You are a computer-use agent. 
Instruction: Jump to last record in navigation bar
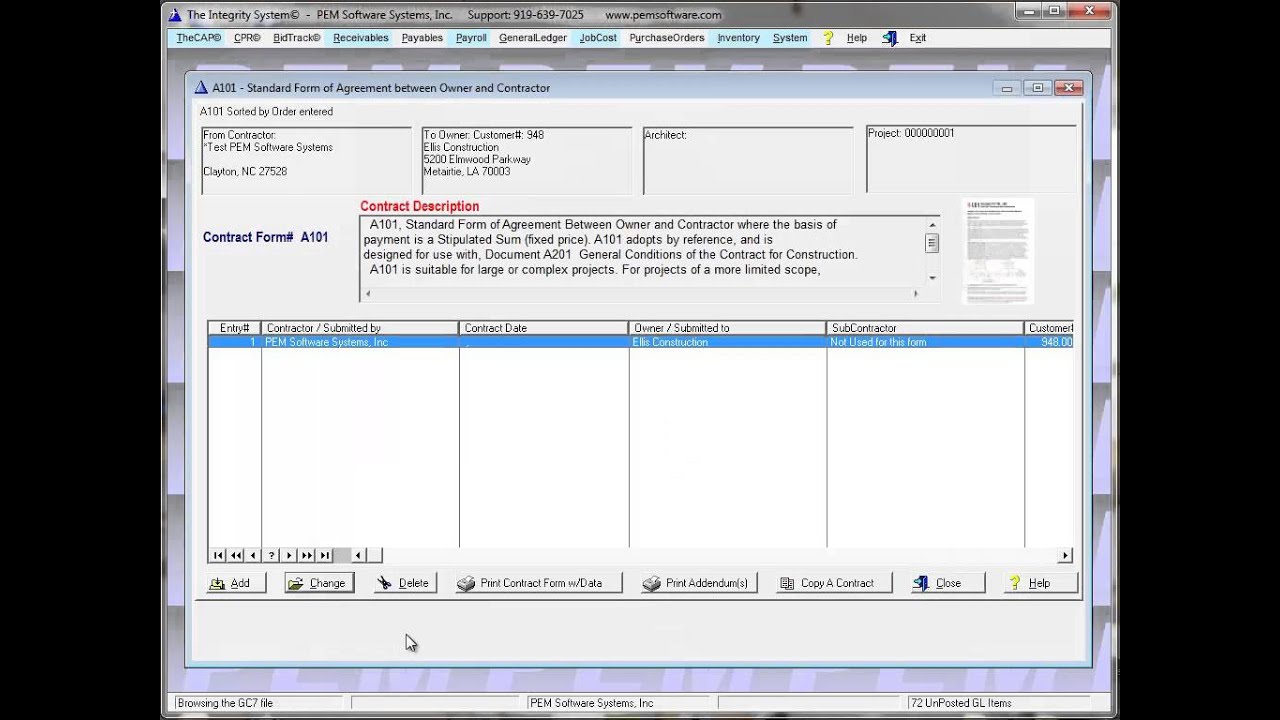coord(325,556)
